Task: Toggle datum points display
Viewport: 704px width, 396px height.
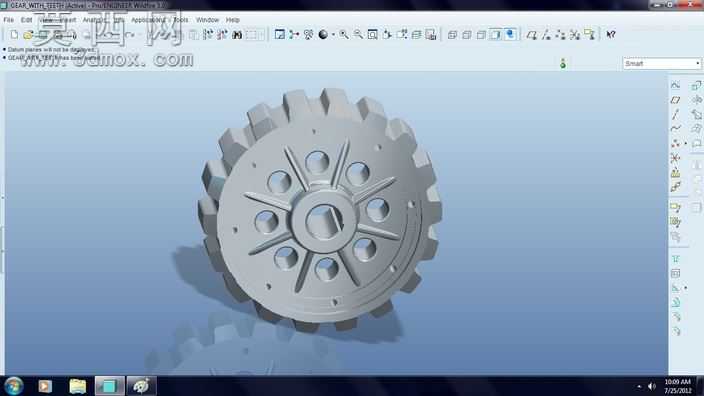Action: 560,35
